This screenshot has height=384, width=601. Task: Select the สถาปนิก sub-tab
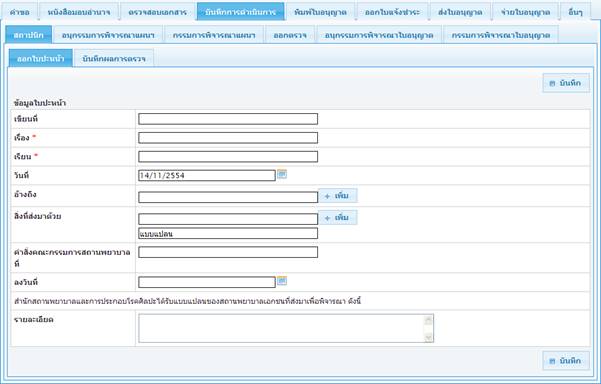[x=29, y=35]
